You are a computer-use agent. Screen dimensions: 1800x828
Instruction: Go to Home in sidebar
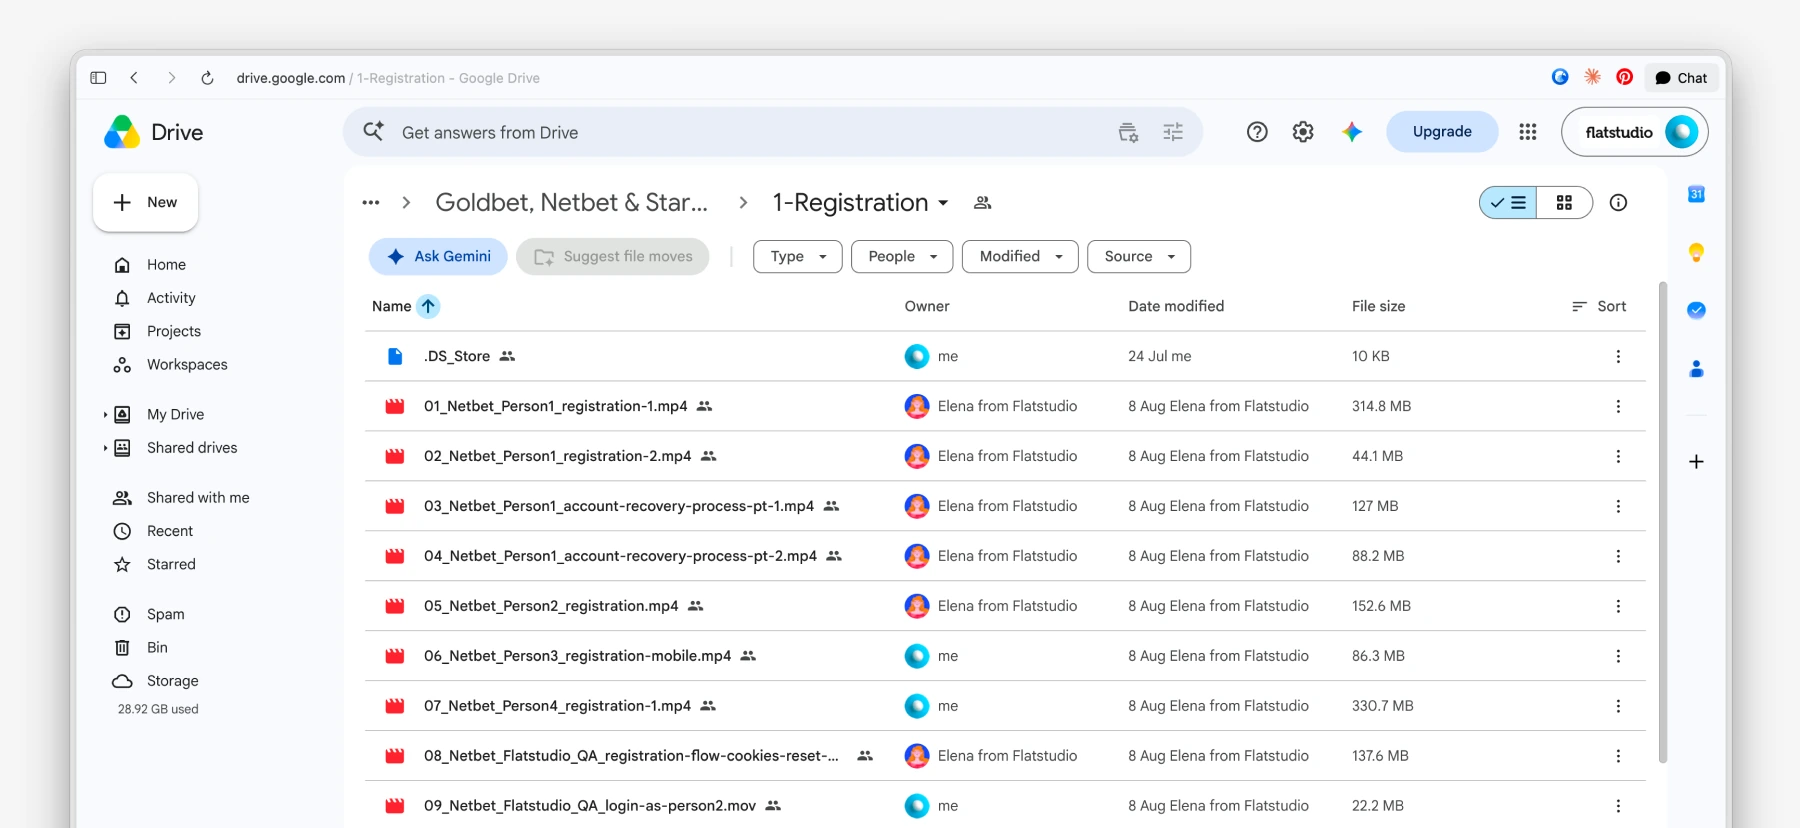tap(166, 265)
